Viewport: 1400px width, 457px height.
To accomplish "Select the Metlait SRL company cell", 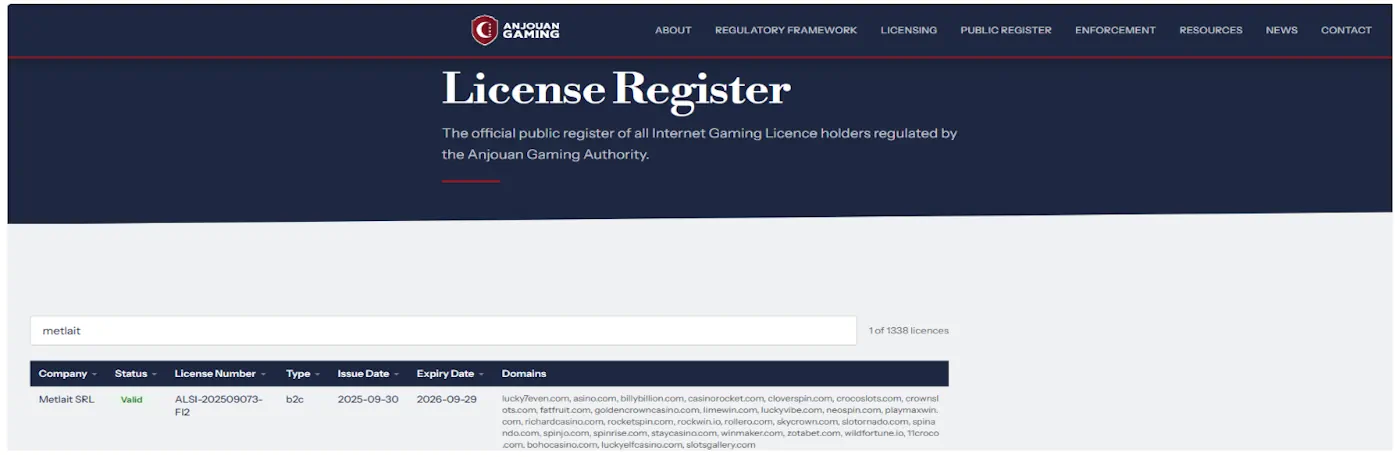I will point(65,399).
